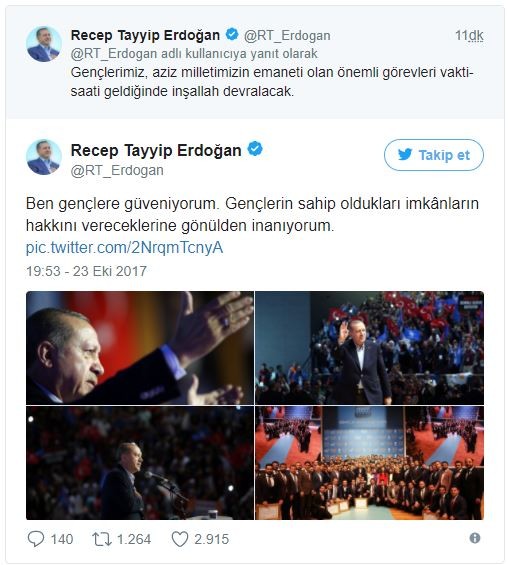This screenshot has width=508, height=565.
Task: Open the 19:53 - 23 Eki 2017 timestamp
Action: (x=86, y=271)
